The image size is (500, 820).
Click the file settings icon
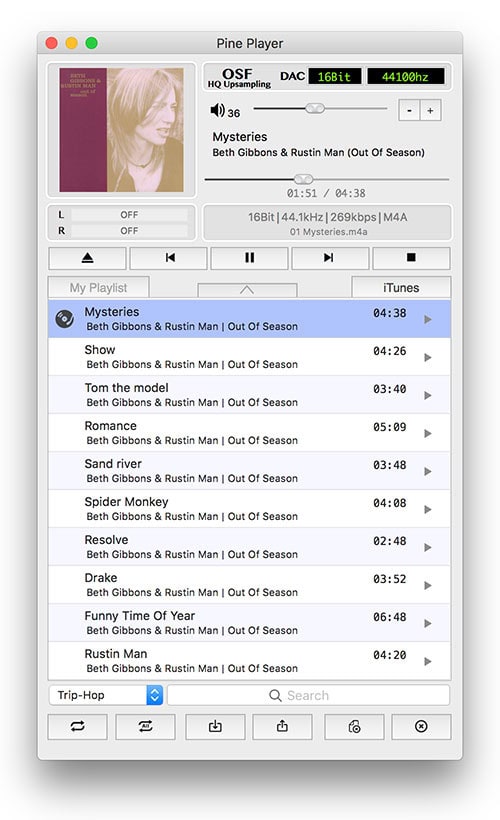click(x=354, y=726)
